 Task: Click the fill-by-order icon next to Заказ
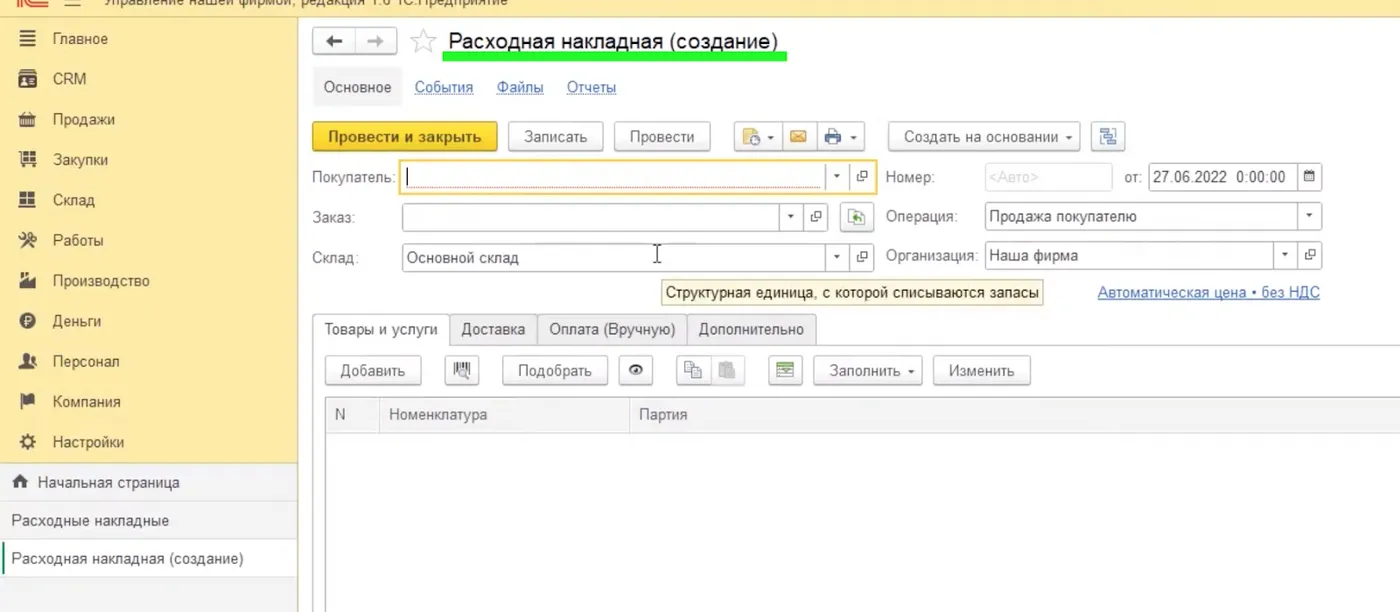coord(856,217)
